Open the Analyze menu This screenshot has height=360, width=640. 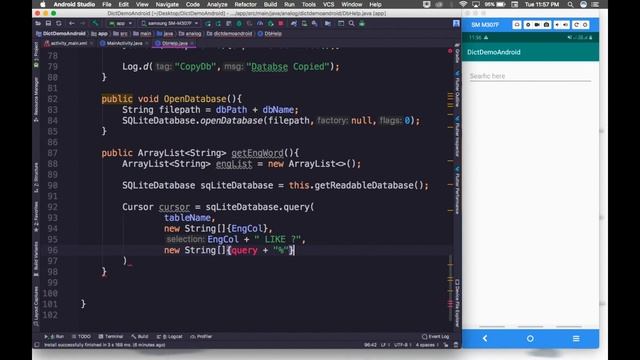pos(217,4)
